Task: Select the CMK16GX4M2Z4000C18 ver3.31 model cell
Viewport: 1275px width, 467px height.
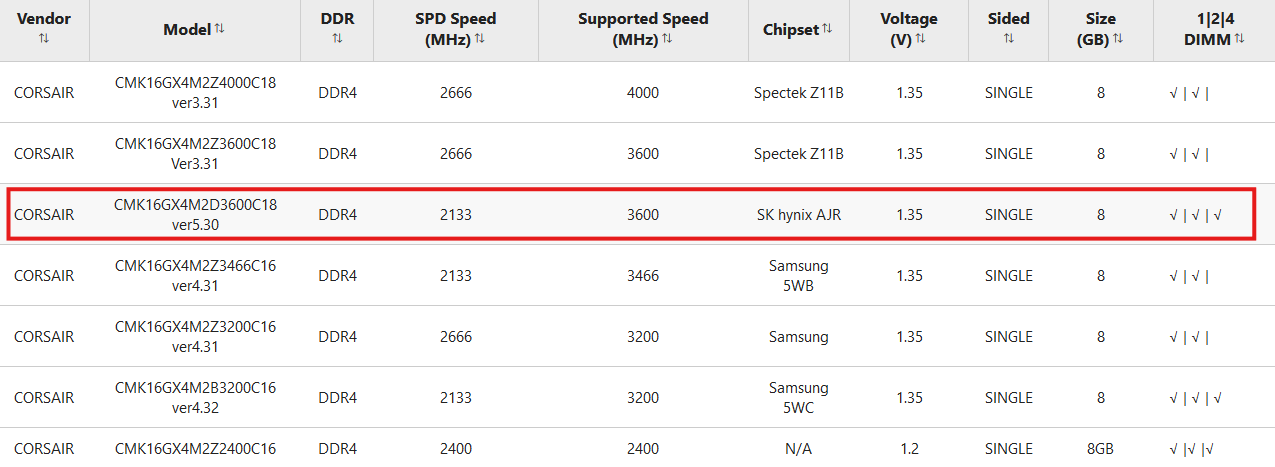Action: tap(195, 93)
